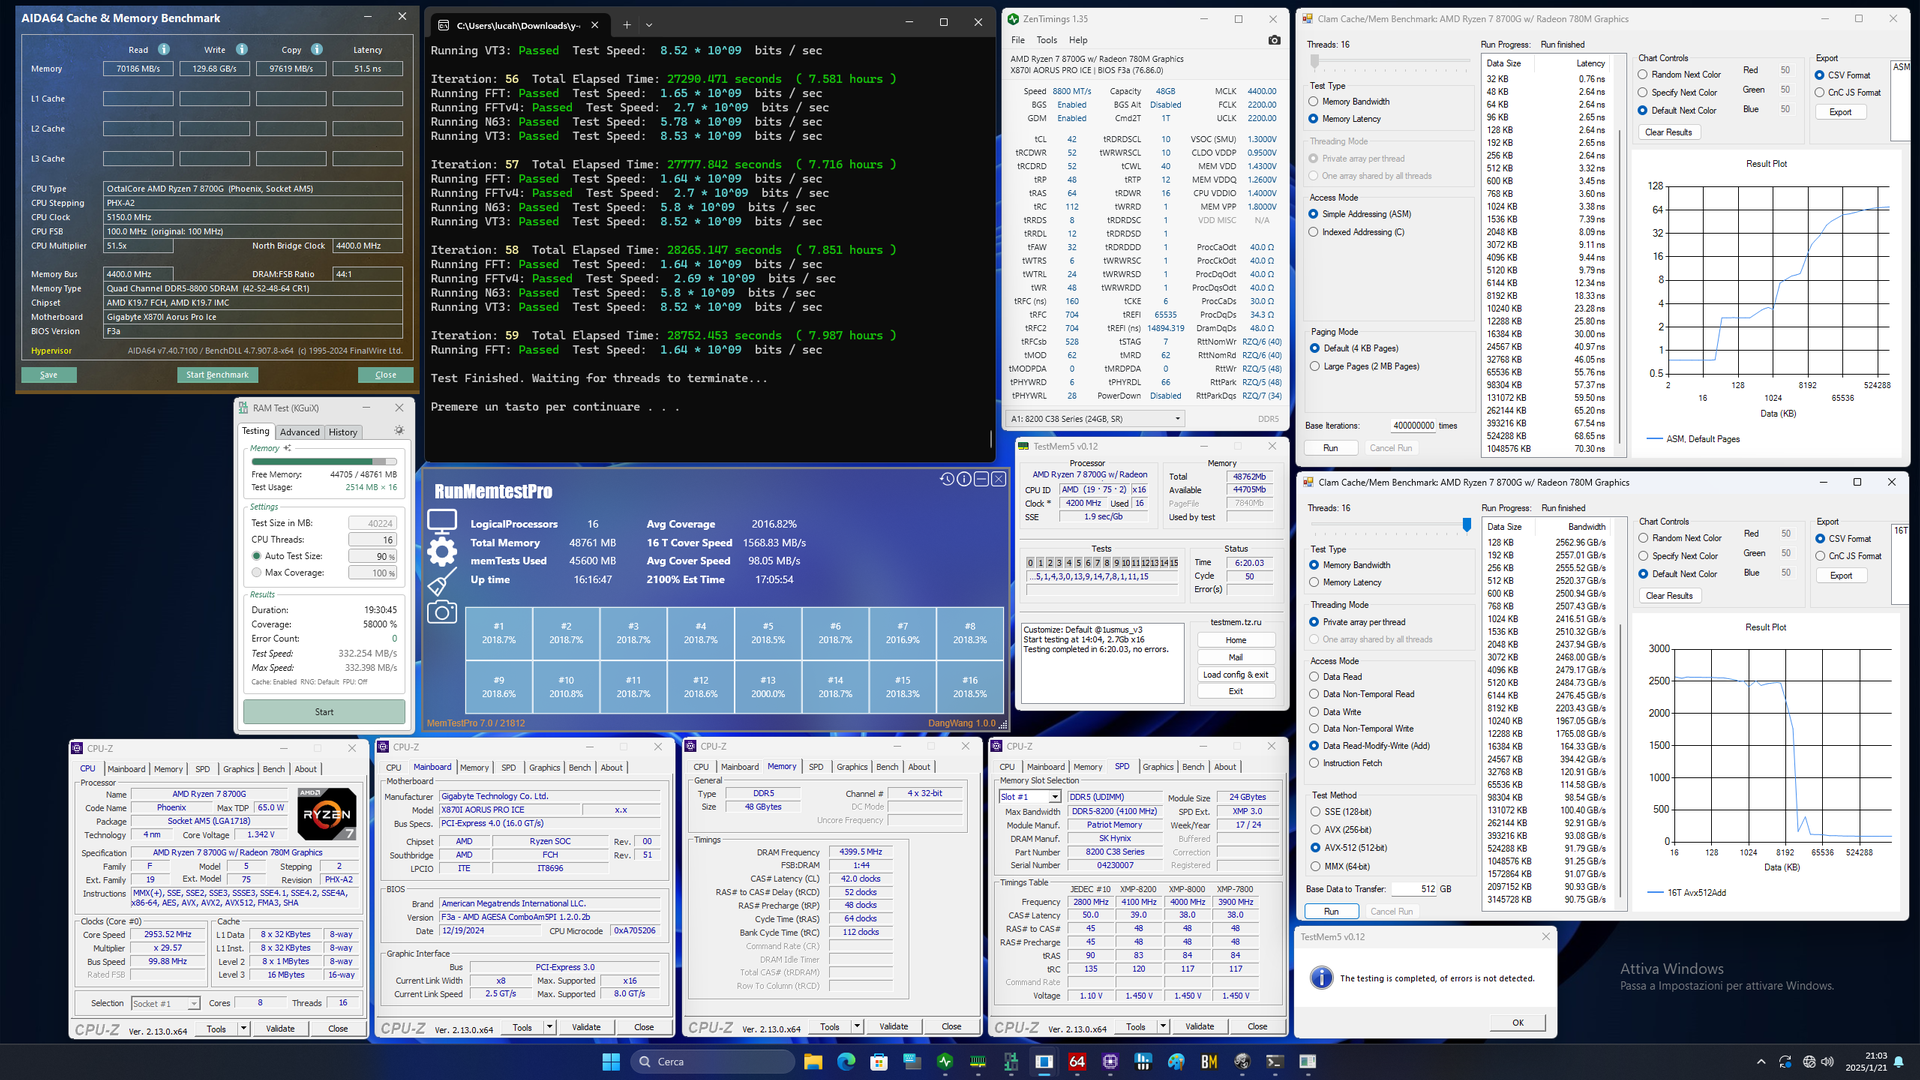The image size is (1920, 1080).
Task: Switch to Advanced tab in RAM Test
Action: (300, 432)
